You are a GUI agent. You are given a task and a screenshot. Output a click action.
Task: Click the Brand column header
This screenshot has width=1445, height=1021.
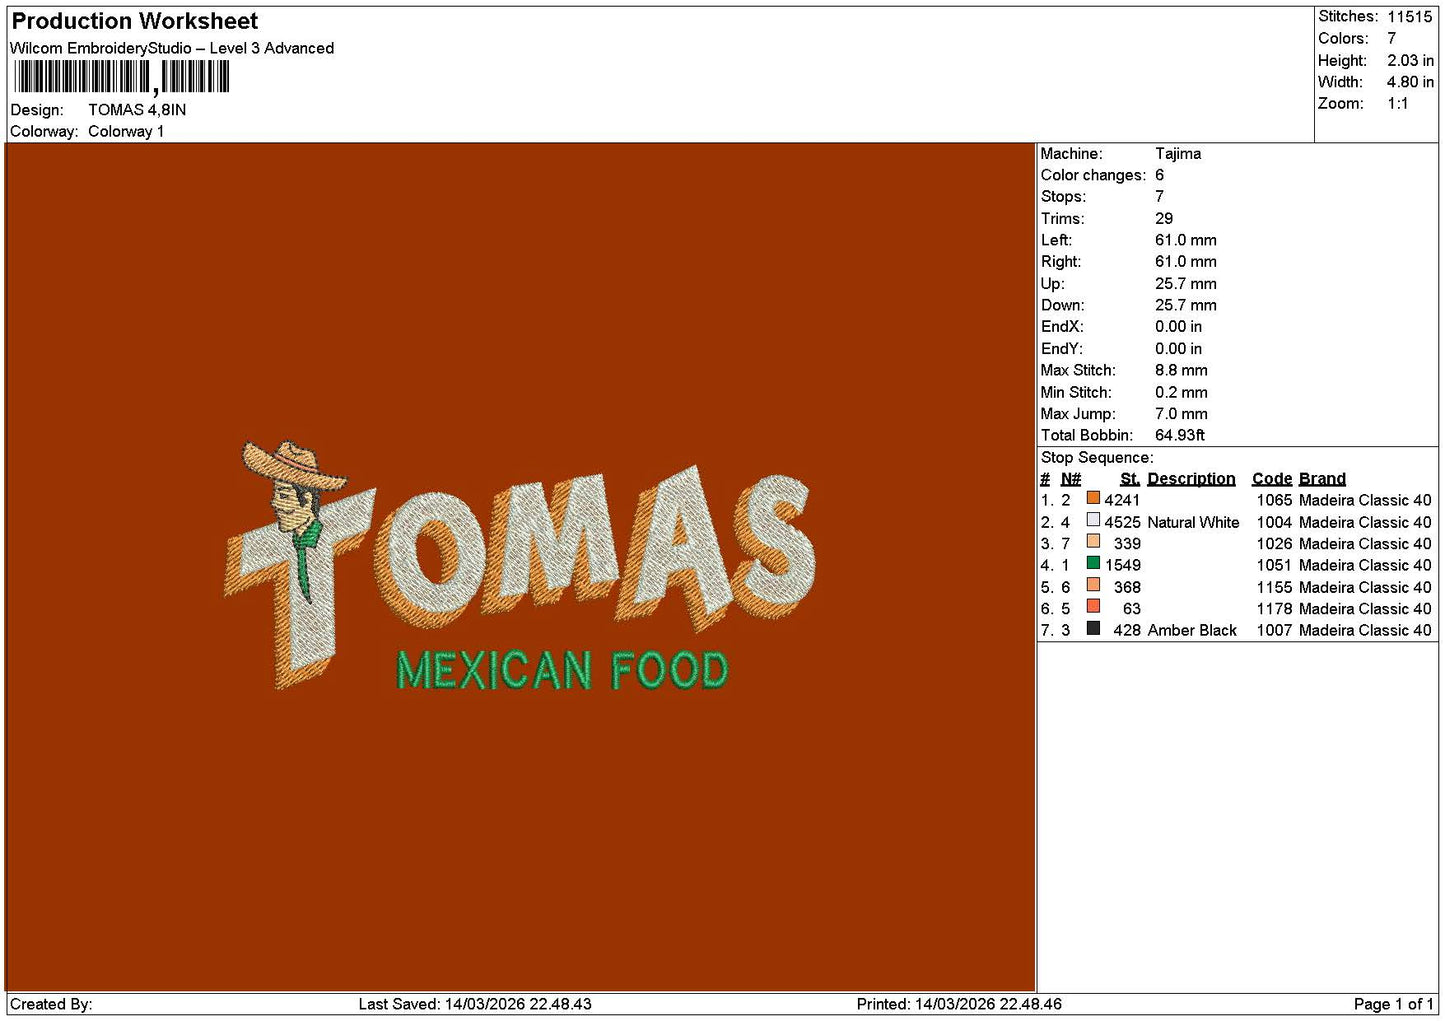(x=1322, y=479)
